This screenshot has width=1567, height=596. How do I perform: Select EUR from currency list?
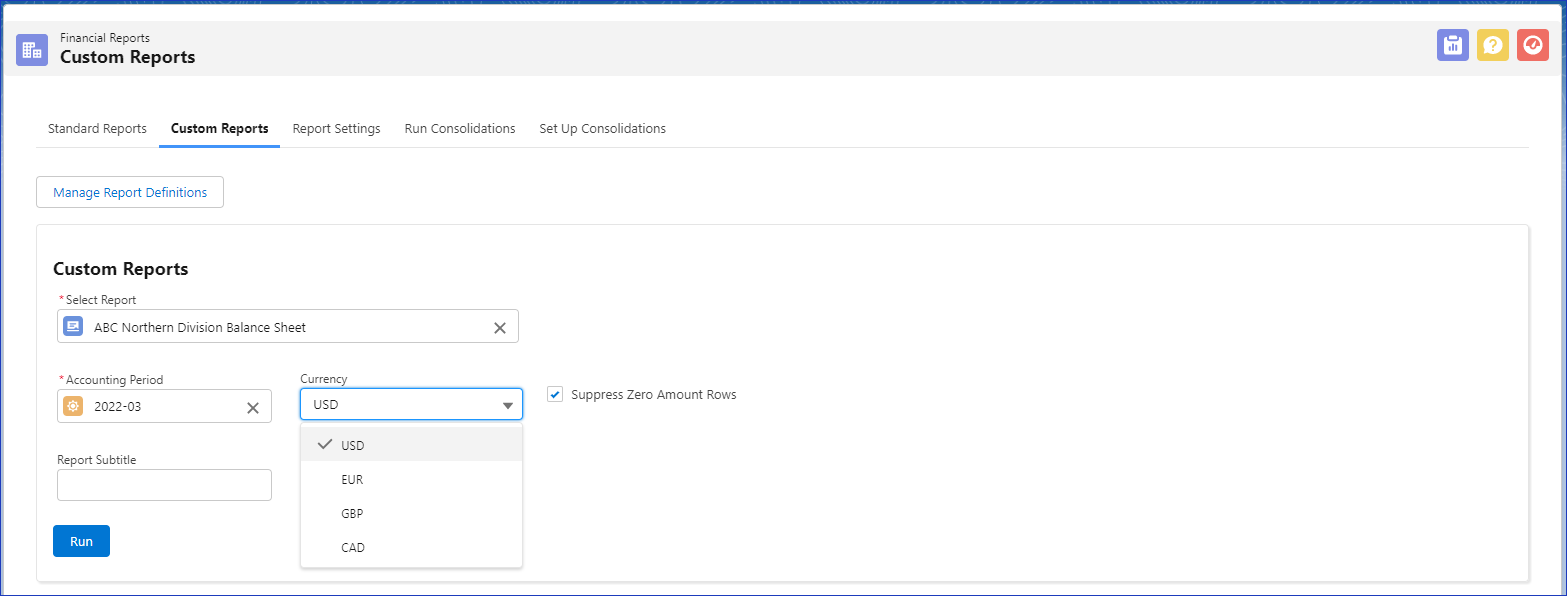352,480
